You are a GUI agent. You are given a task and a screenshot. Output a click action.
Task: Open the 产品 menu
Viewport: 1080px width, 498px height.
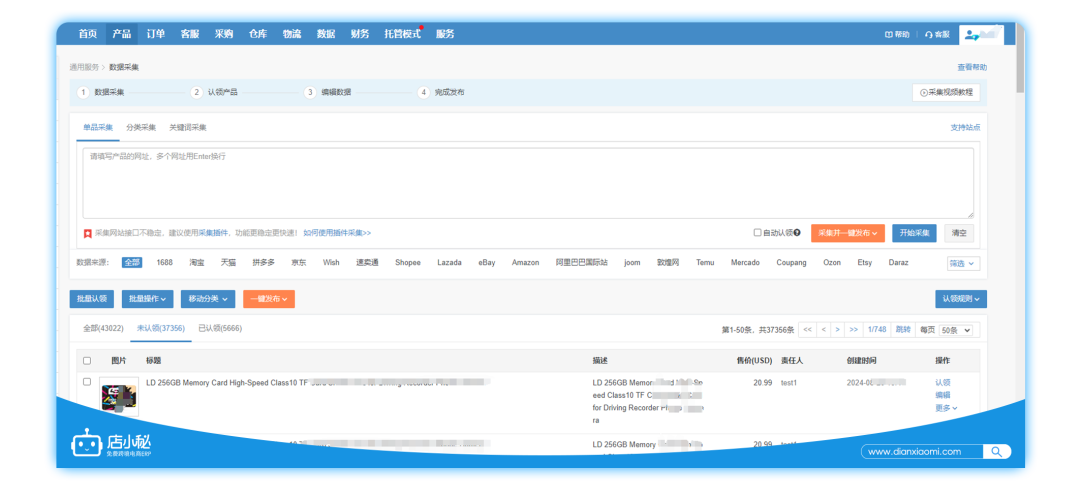pyautogui.click(x=122, y=34)
